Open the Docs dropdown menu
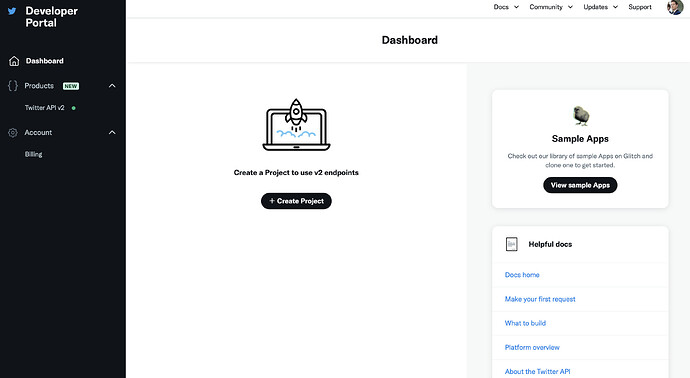The height and width of the screenshot is (378, 690). click(506, 7)
